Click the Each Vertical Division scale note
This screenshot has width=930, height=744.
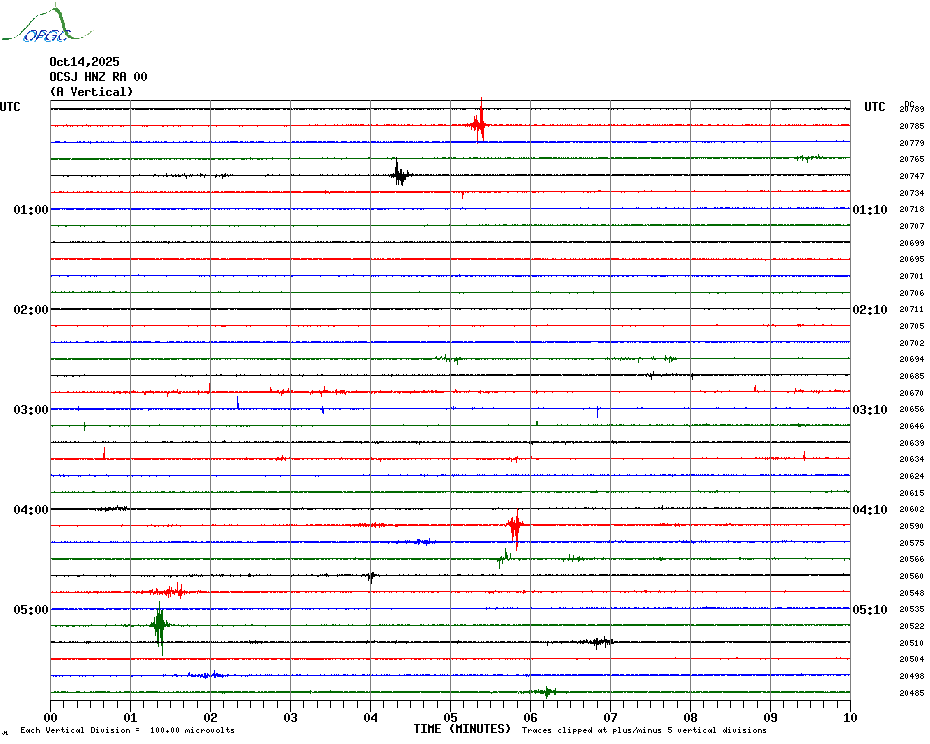pyautogui.click(x=127, y=731)
